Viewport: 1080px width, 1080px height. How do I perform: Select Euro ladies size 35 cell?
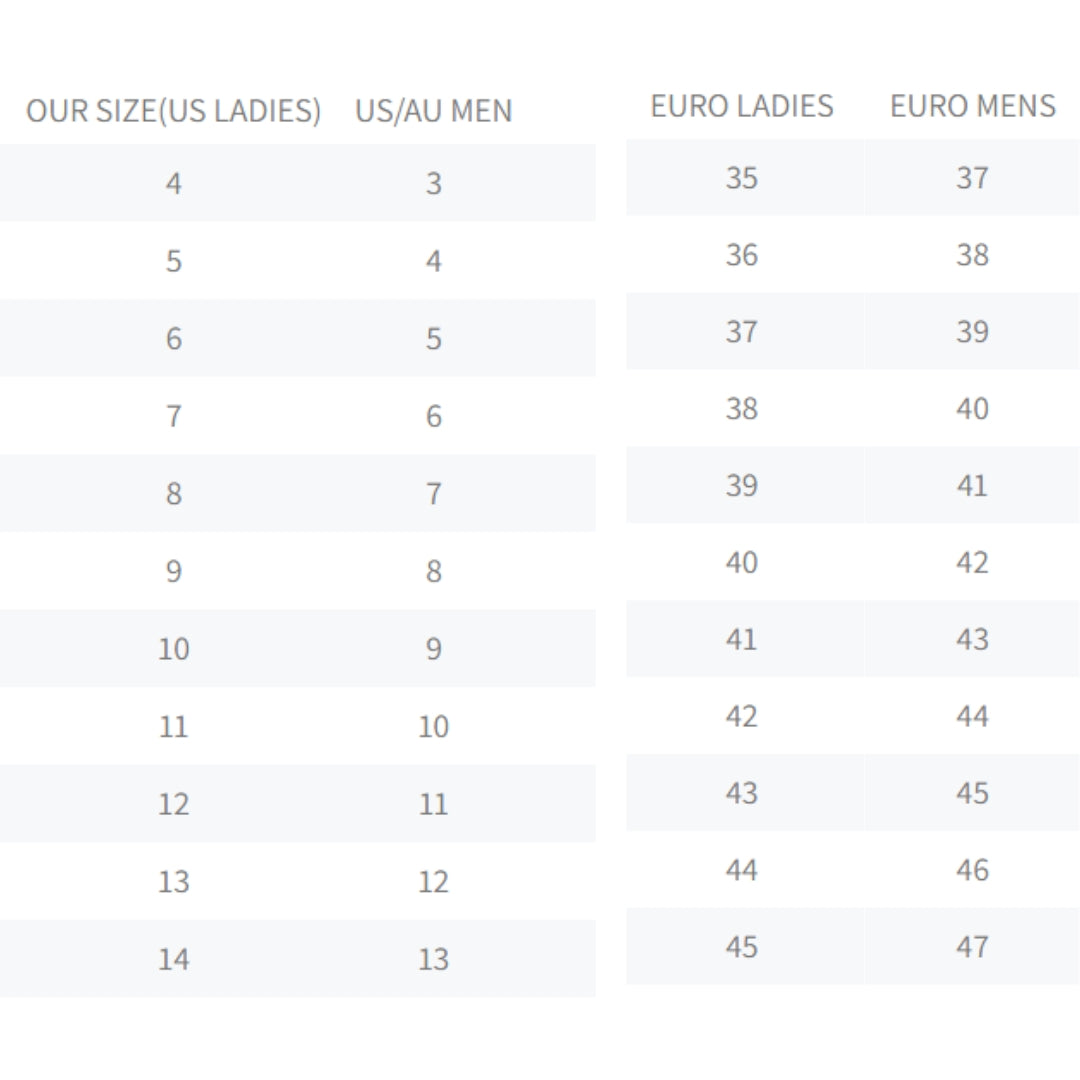coord(742,178)
